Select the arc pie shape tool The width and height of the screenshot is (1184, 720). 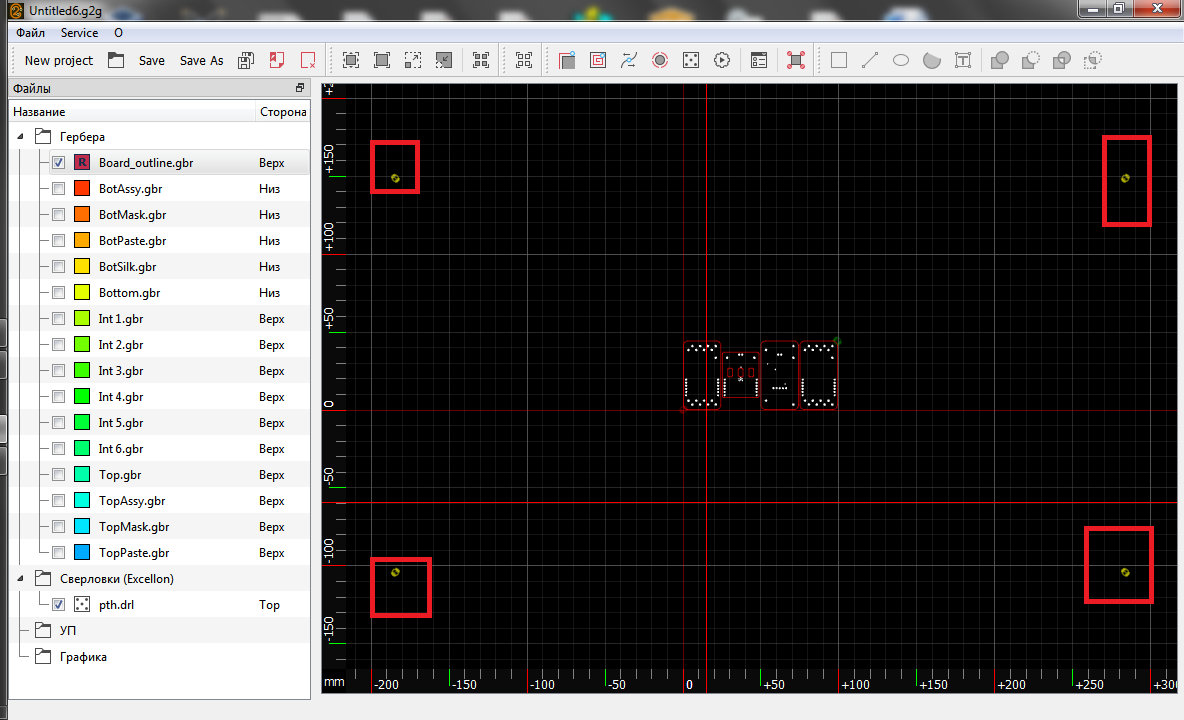pyautogui.click(x=932, y=60)
